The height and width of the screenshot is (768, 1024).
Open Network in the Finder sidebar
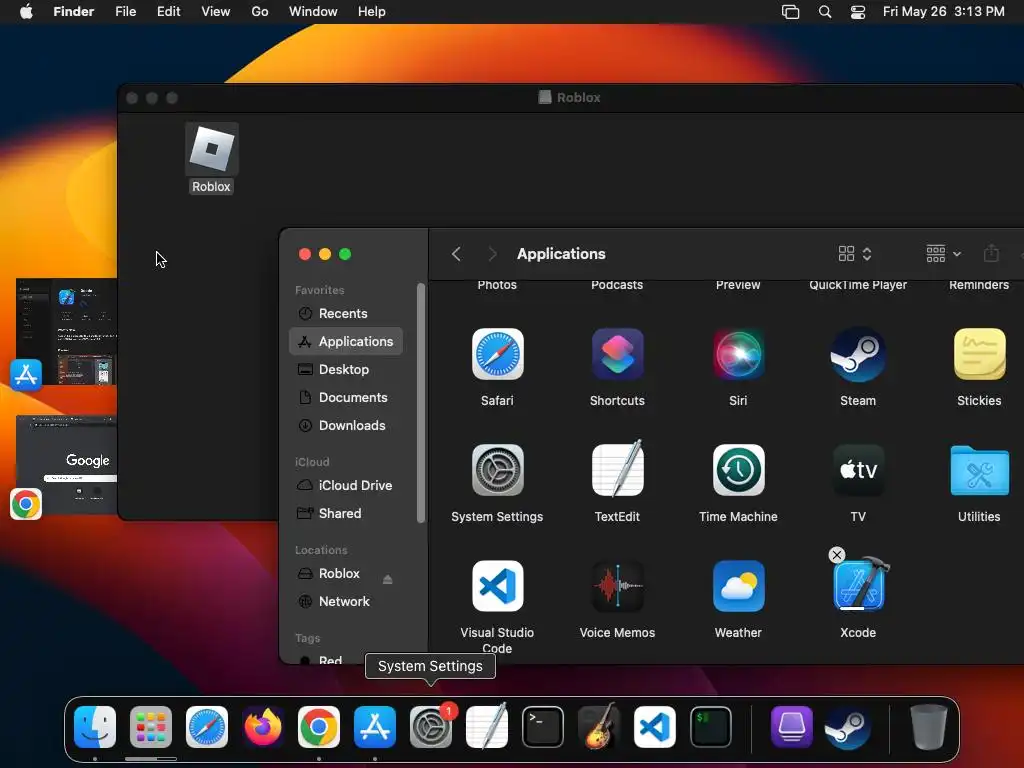coord(346,601)
